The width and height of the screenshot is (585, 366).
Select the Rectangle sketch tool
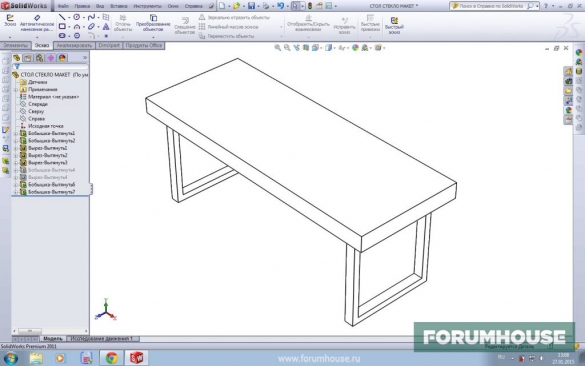pos(62,26)
